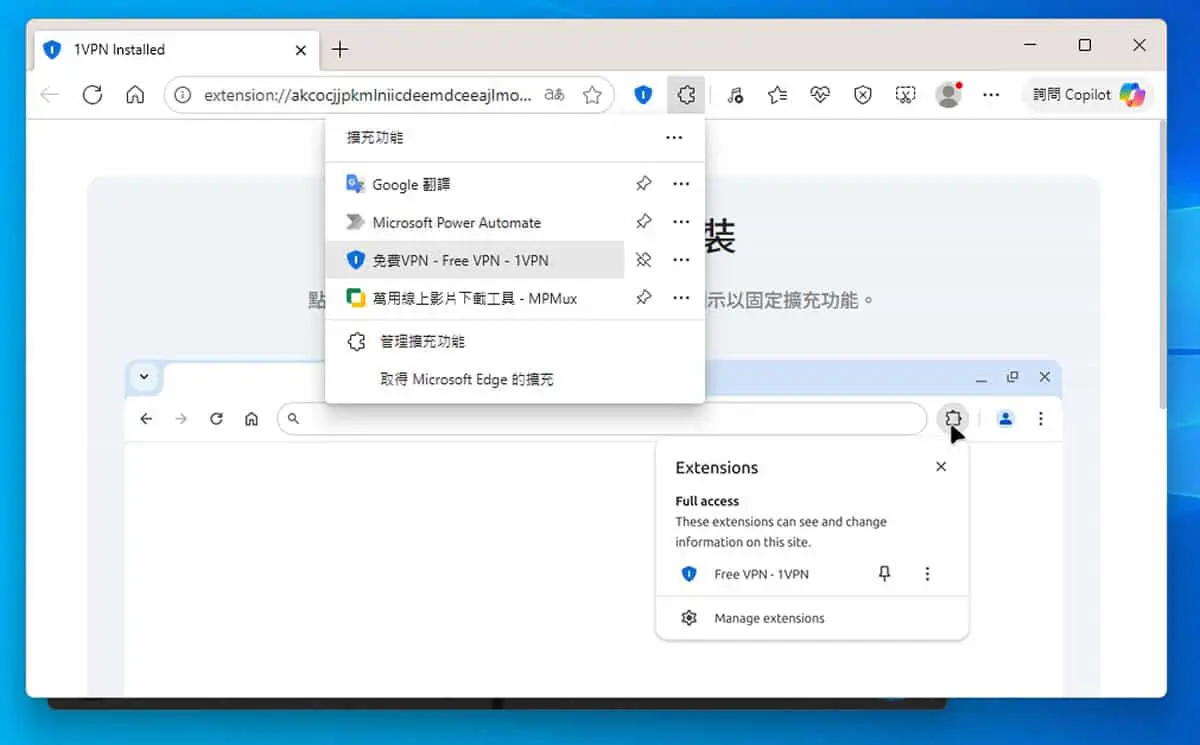Open browser essentials heart icon
The width and height of the screenshot is (1200, 745).
(x=820, y=95)
